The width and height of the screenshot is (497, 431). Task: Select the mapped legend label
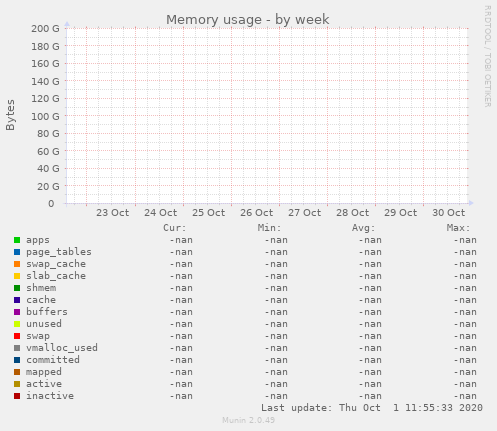[x=44, y=372]
